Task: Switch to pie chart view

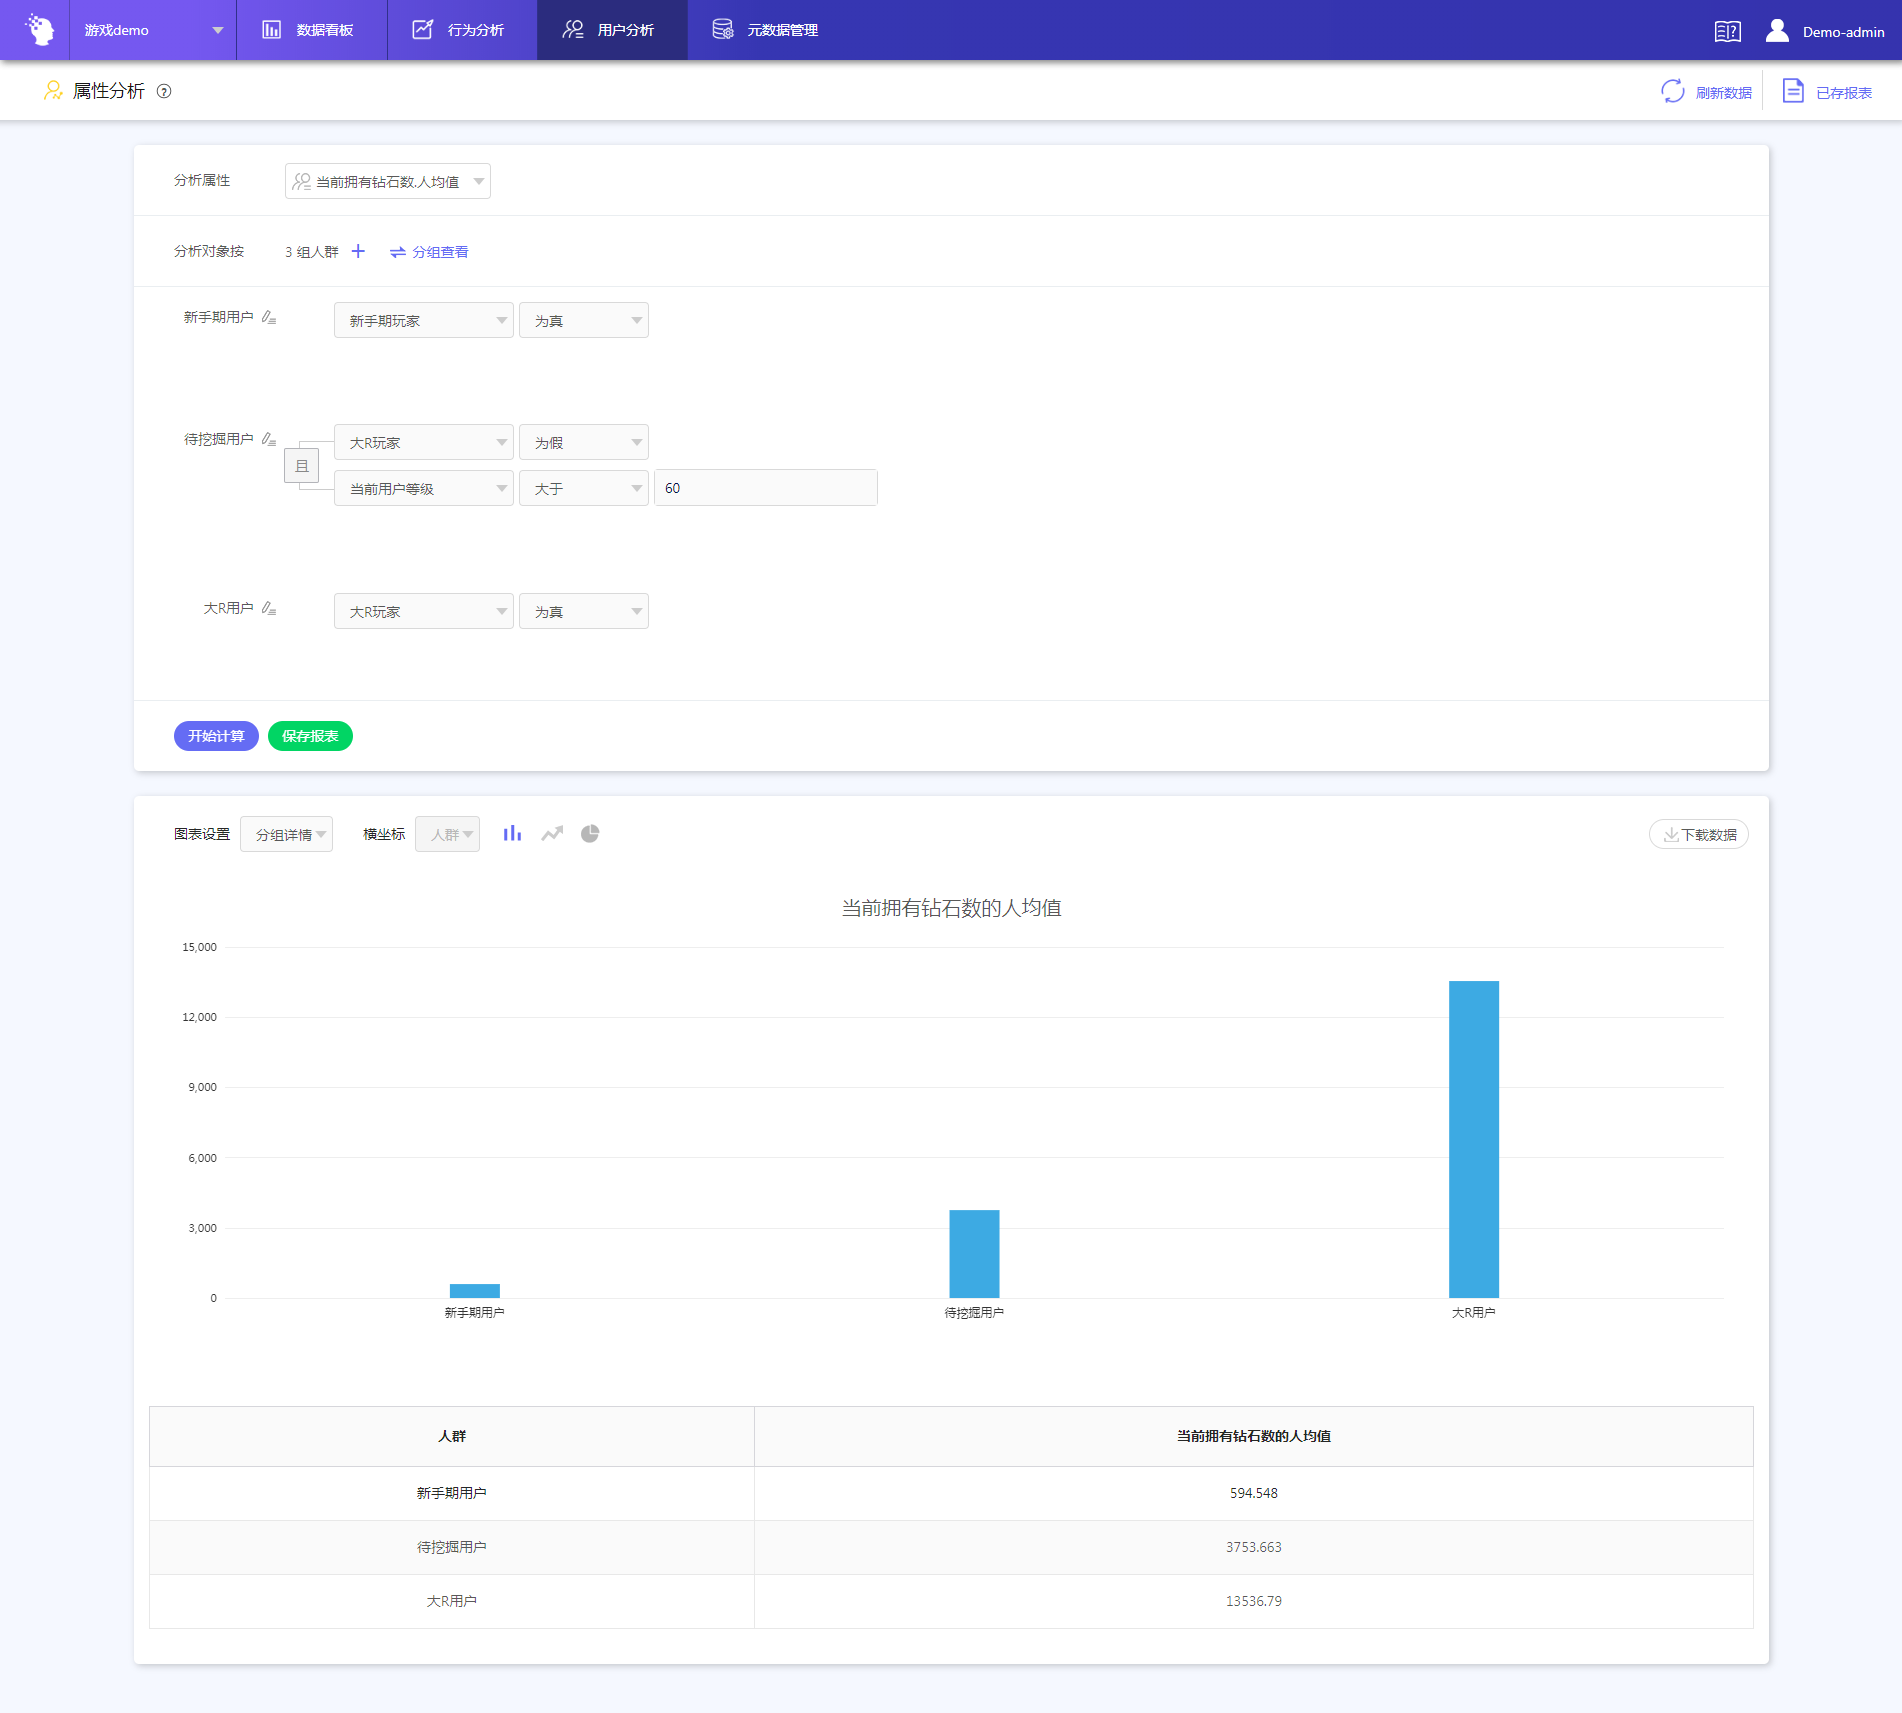Action: [x=590, y=834]
